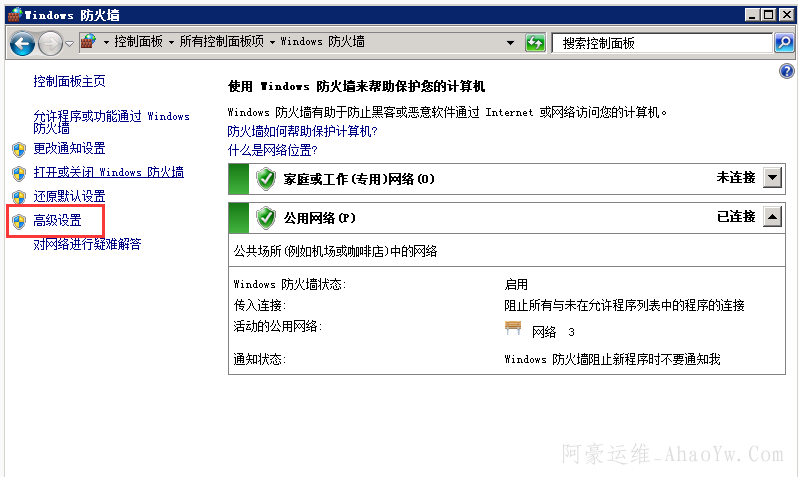Open 控制面板主页 link
Screen dimensions: 798x477
[x=69, y=81]
